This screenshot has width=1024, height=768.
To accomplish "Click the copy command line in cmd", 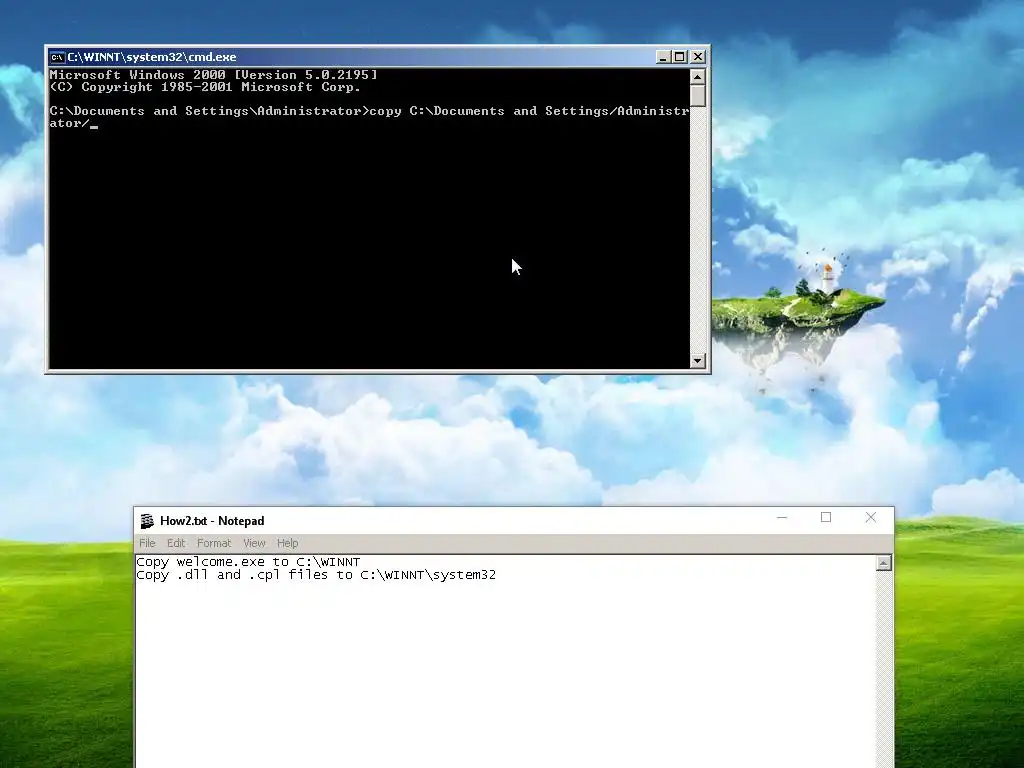I will (x=369, y=117).
